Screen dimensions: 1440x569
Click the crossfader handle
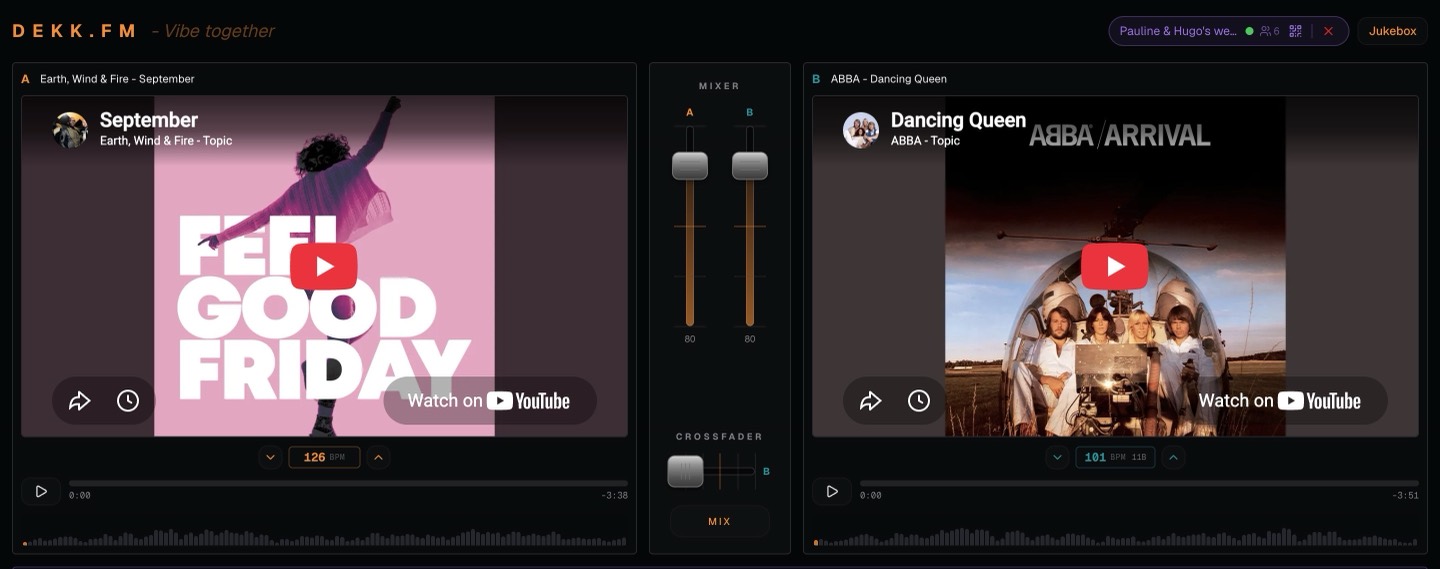(686, 471)
